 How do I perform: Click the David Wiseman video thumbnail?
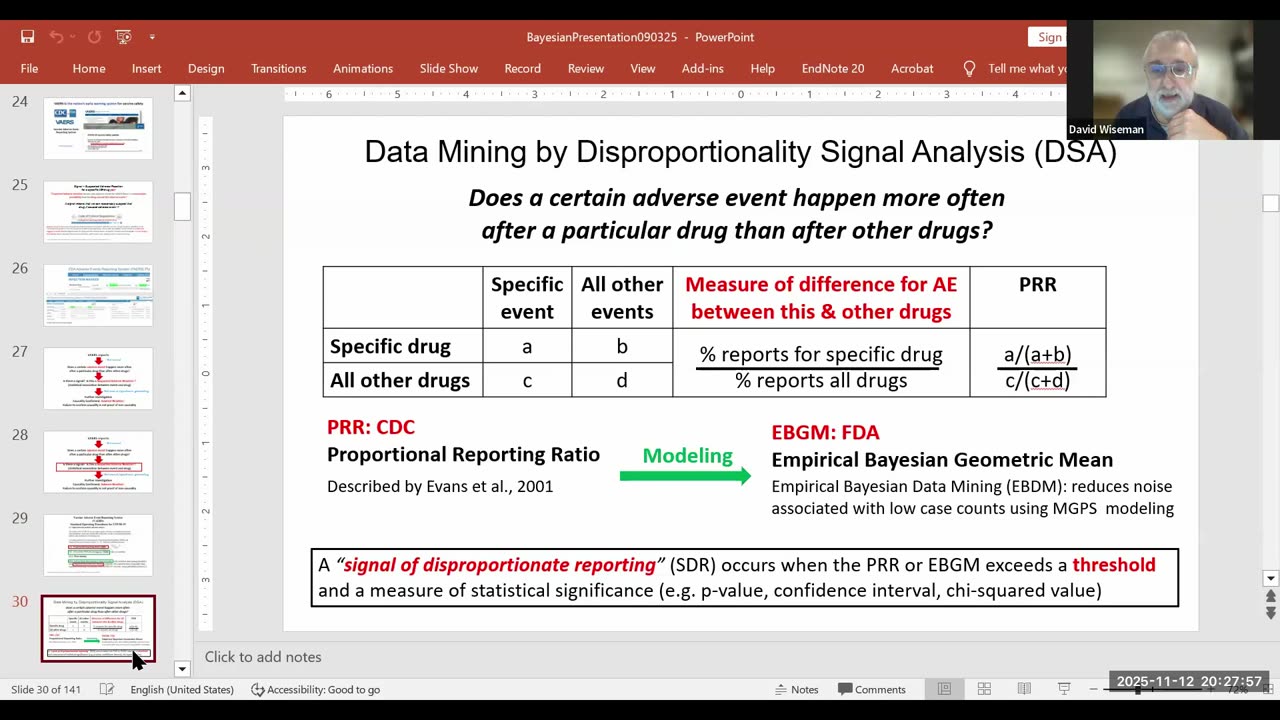(1159, 79)
